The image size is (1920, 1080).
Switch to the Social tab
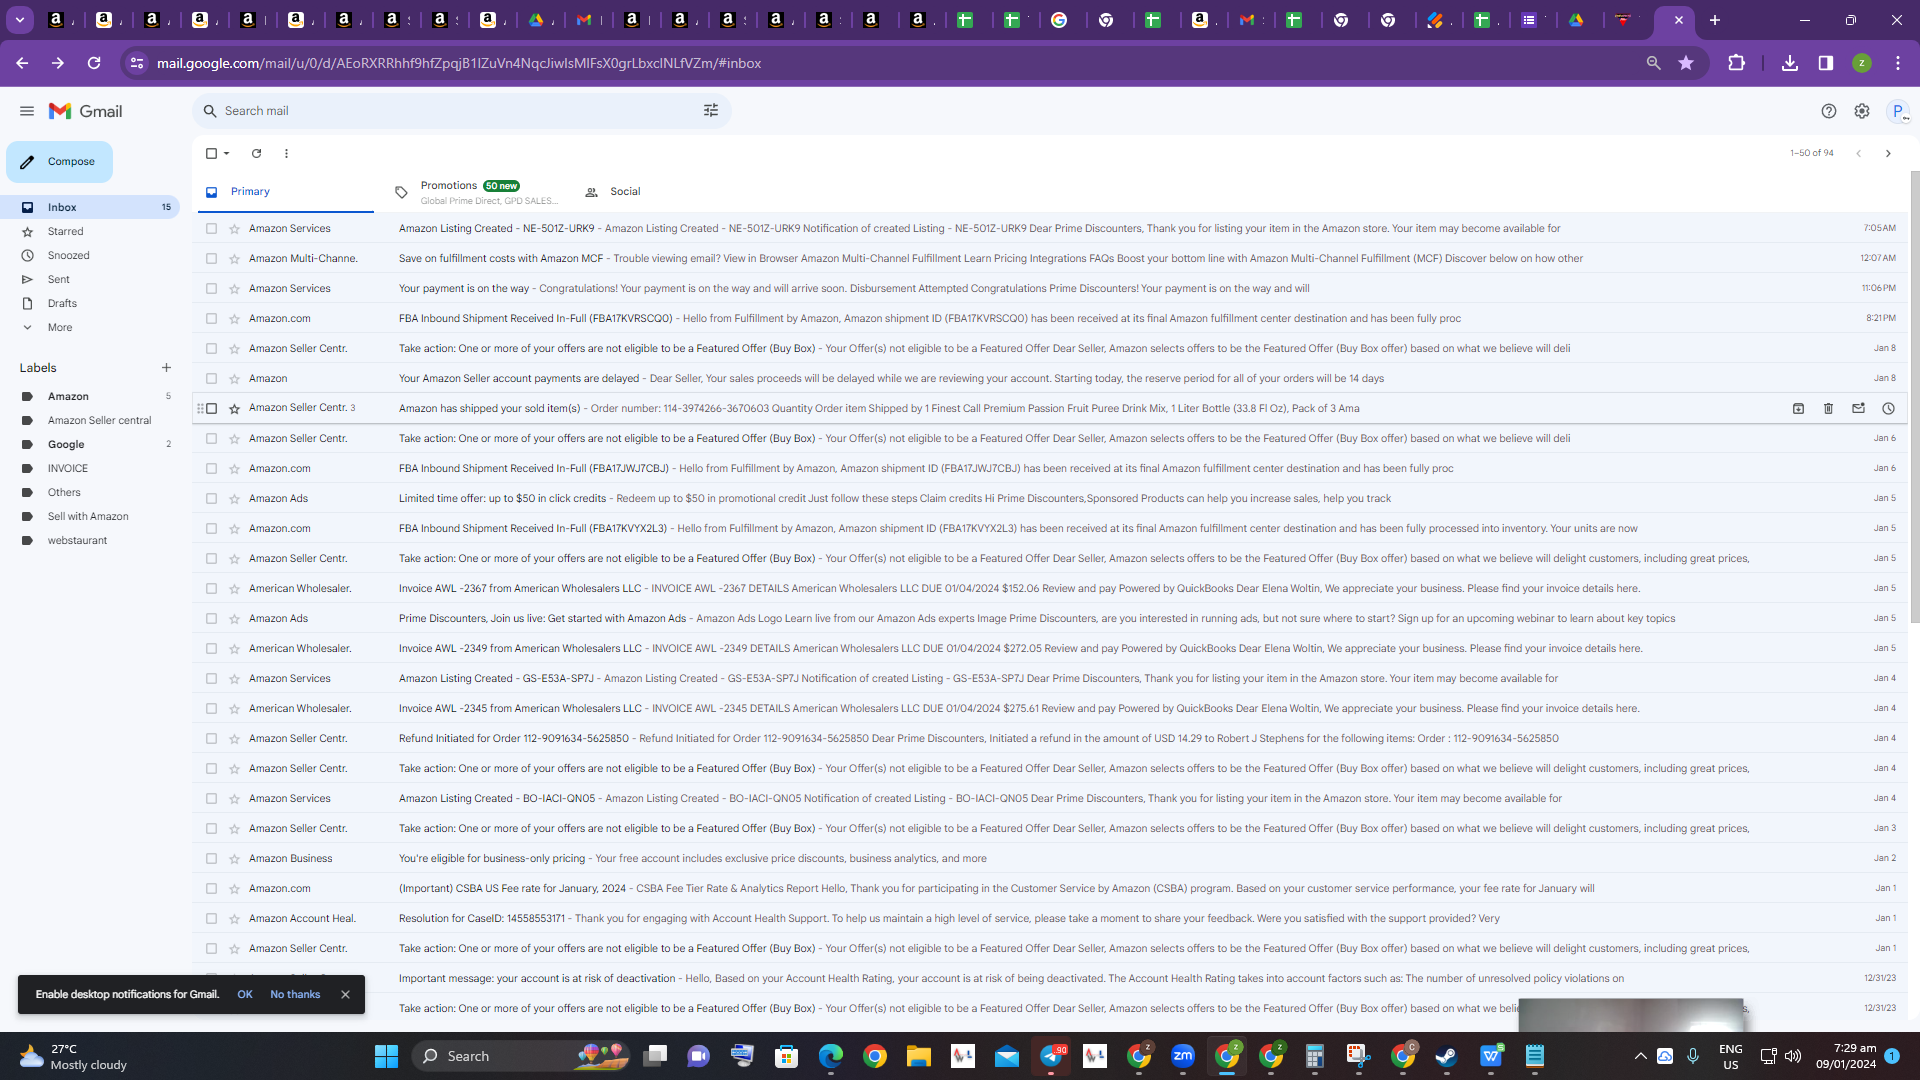[x=625, y=192]
